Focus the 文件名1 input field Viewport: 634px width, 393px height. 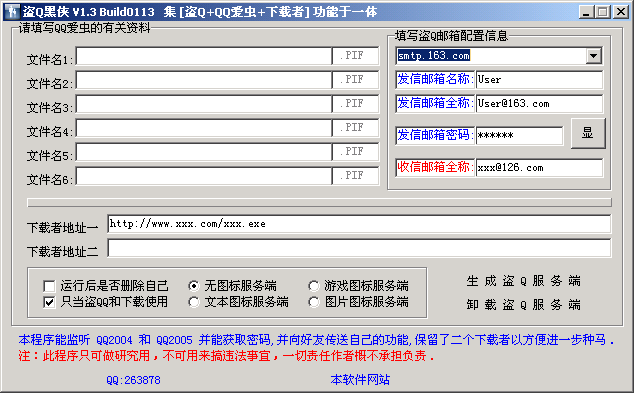click(204, 56)
